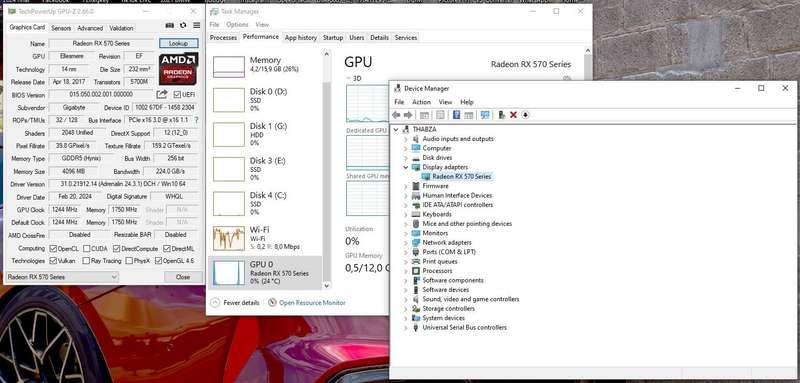The width and height of the screenshot is (800, 383).
Task: Open the GPU-Z hamburger menu
Action: click(197, 25)
